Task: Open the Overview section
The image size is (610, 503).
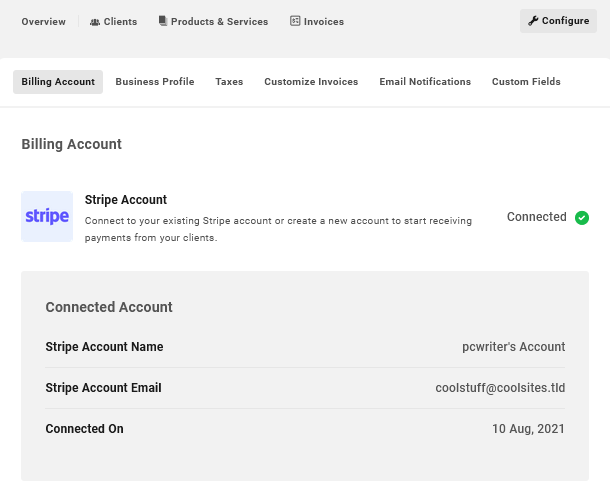Action: pos(44,22)
